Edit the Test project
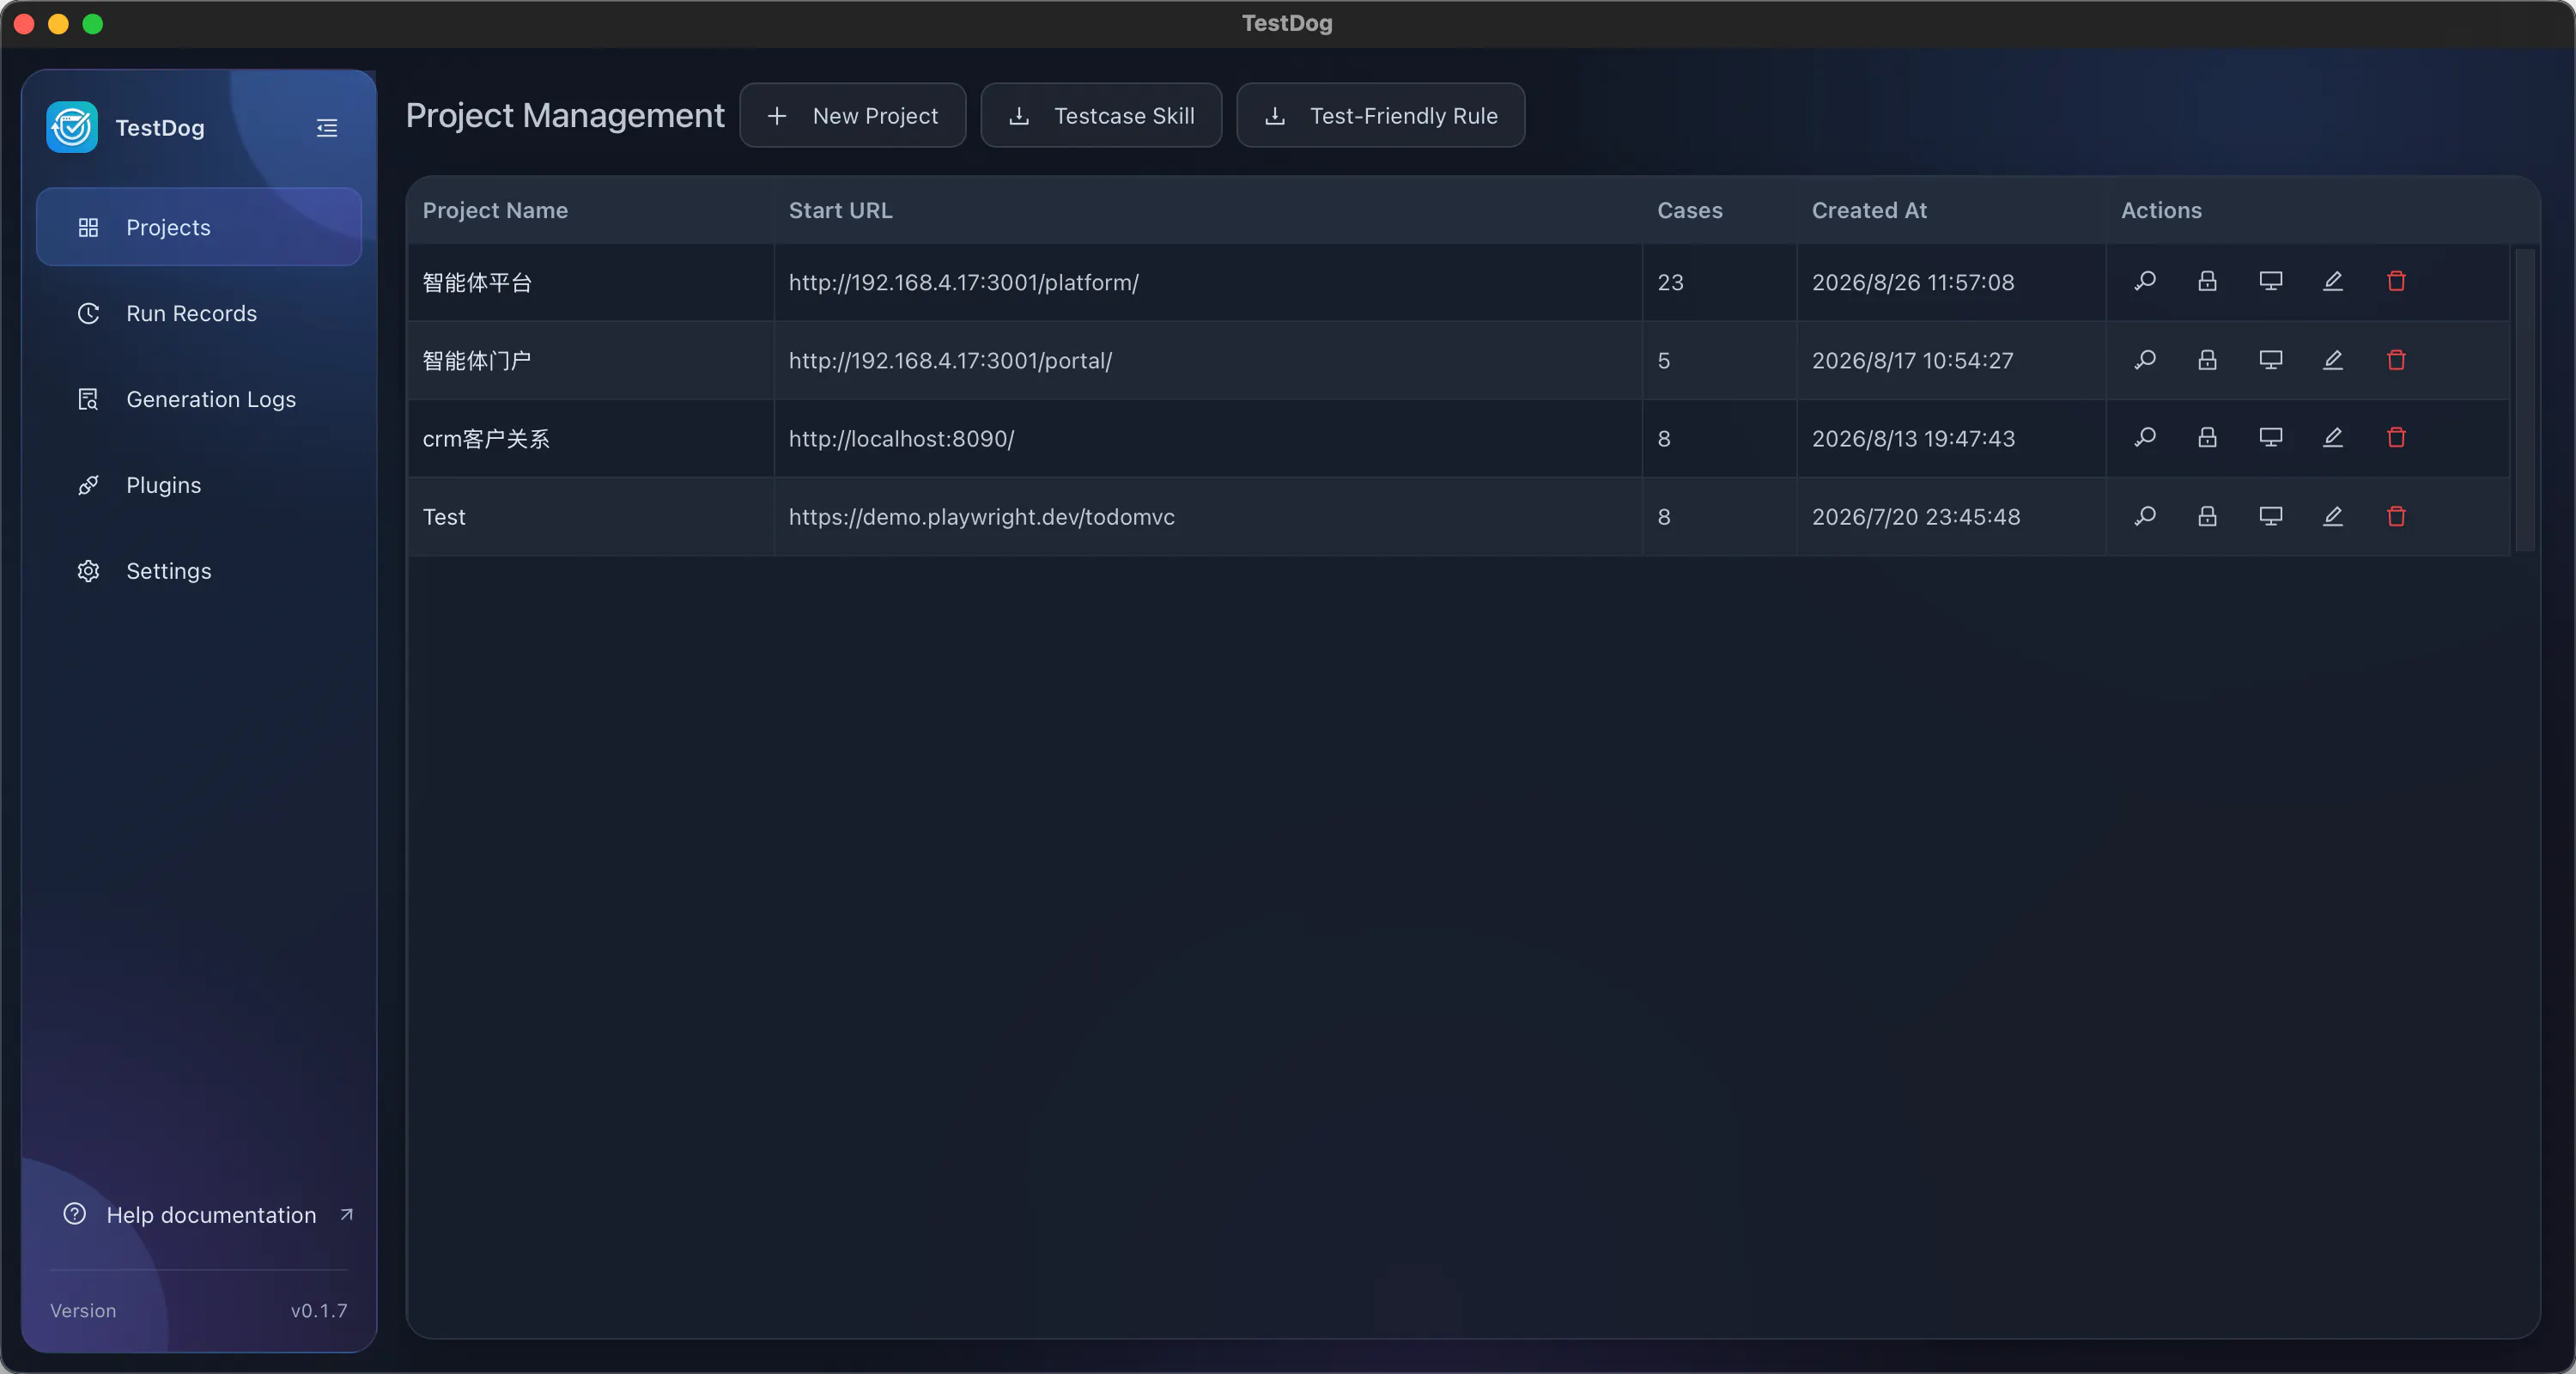Viewport: 2576px width, 1374px height. pos(2333,516)
